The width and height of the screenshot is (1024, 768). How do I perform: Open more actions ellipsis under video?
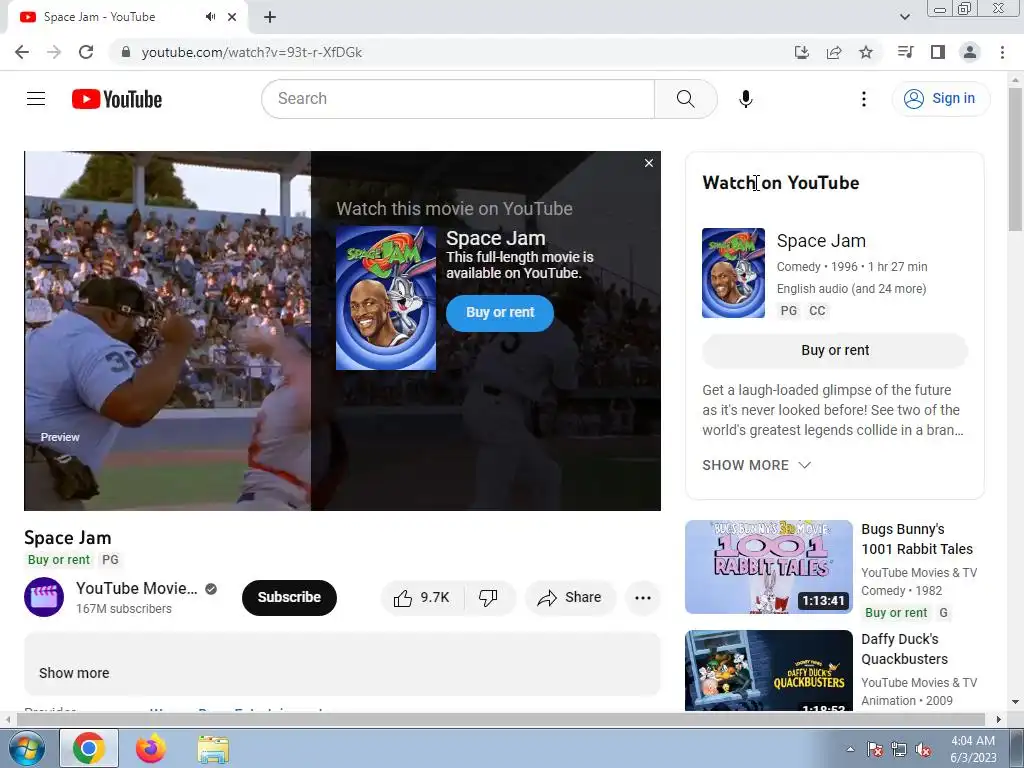(643, 598)
